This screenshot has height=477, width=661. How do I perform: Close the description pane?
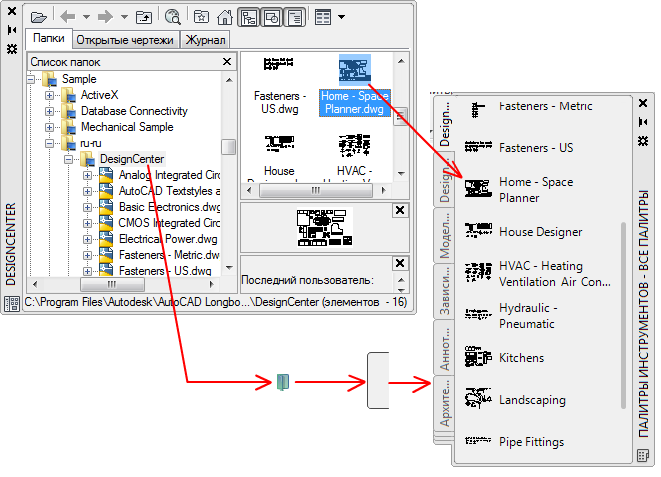pos(400,263)
